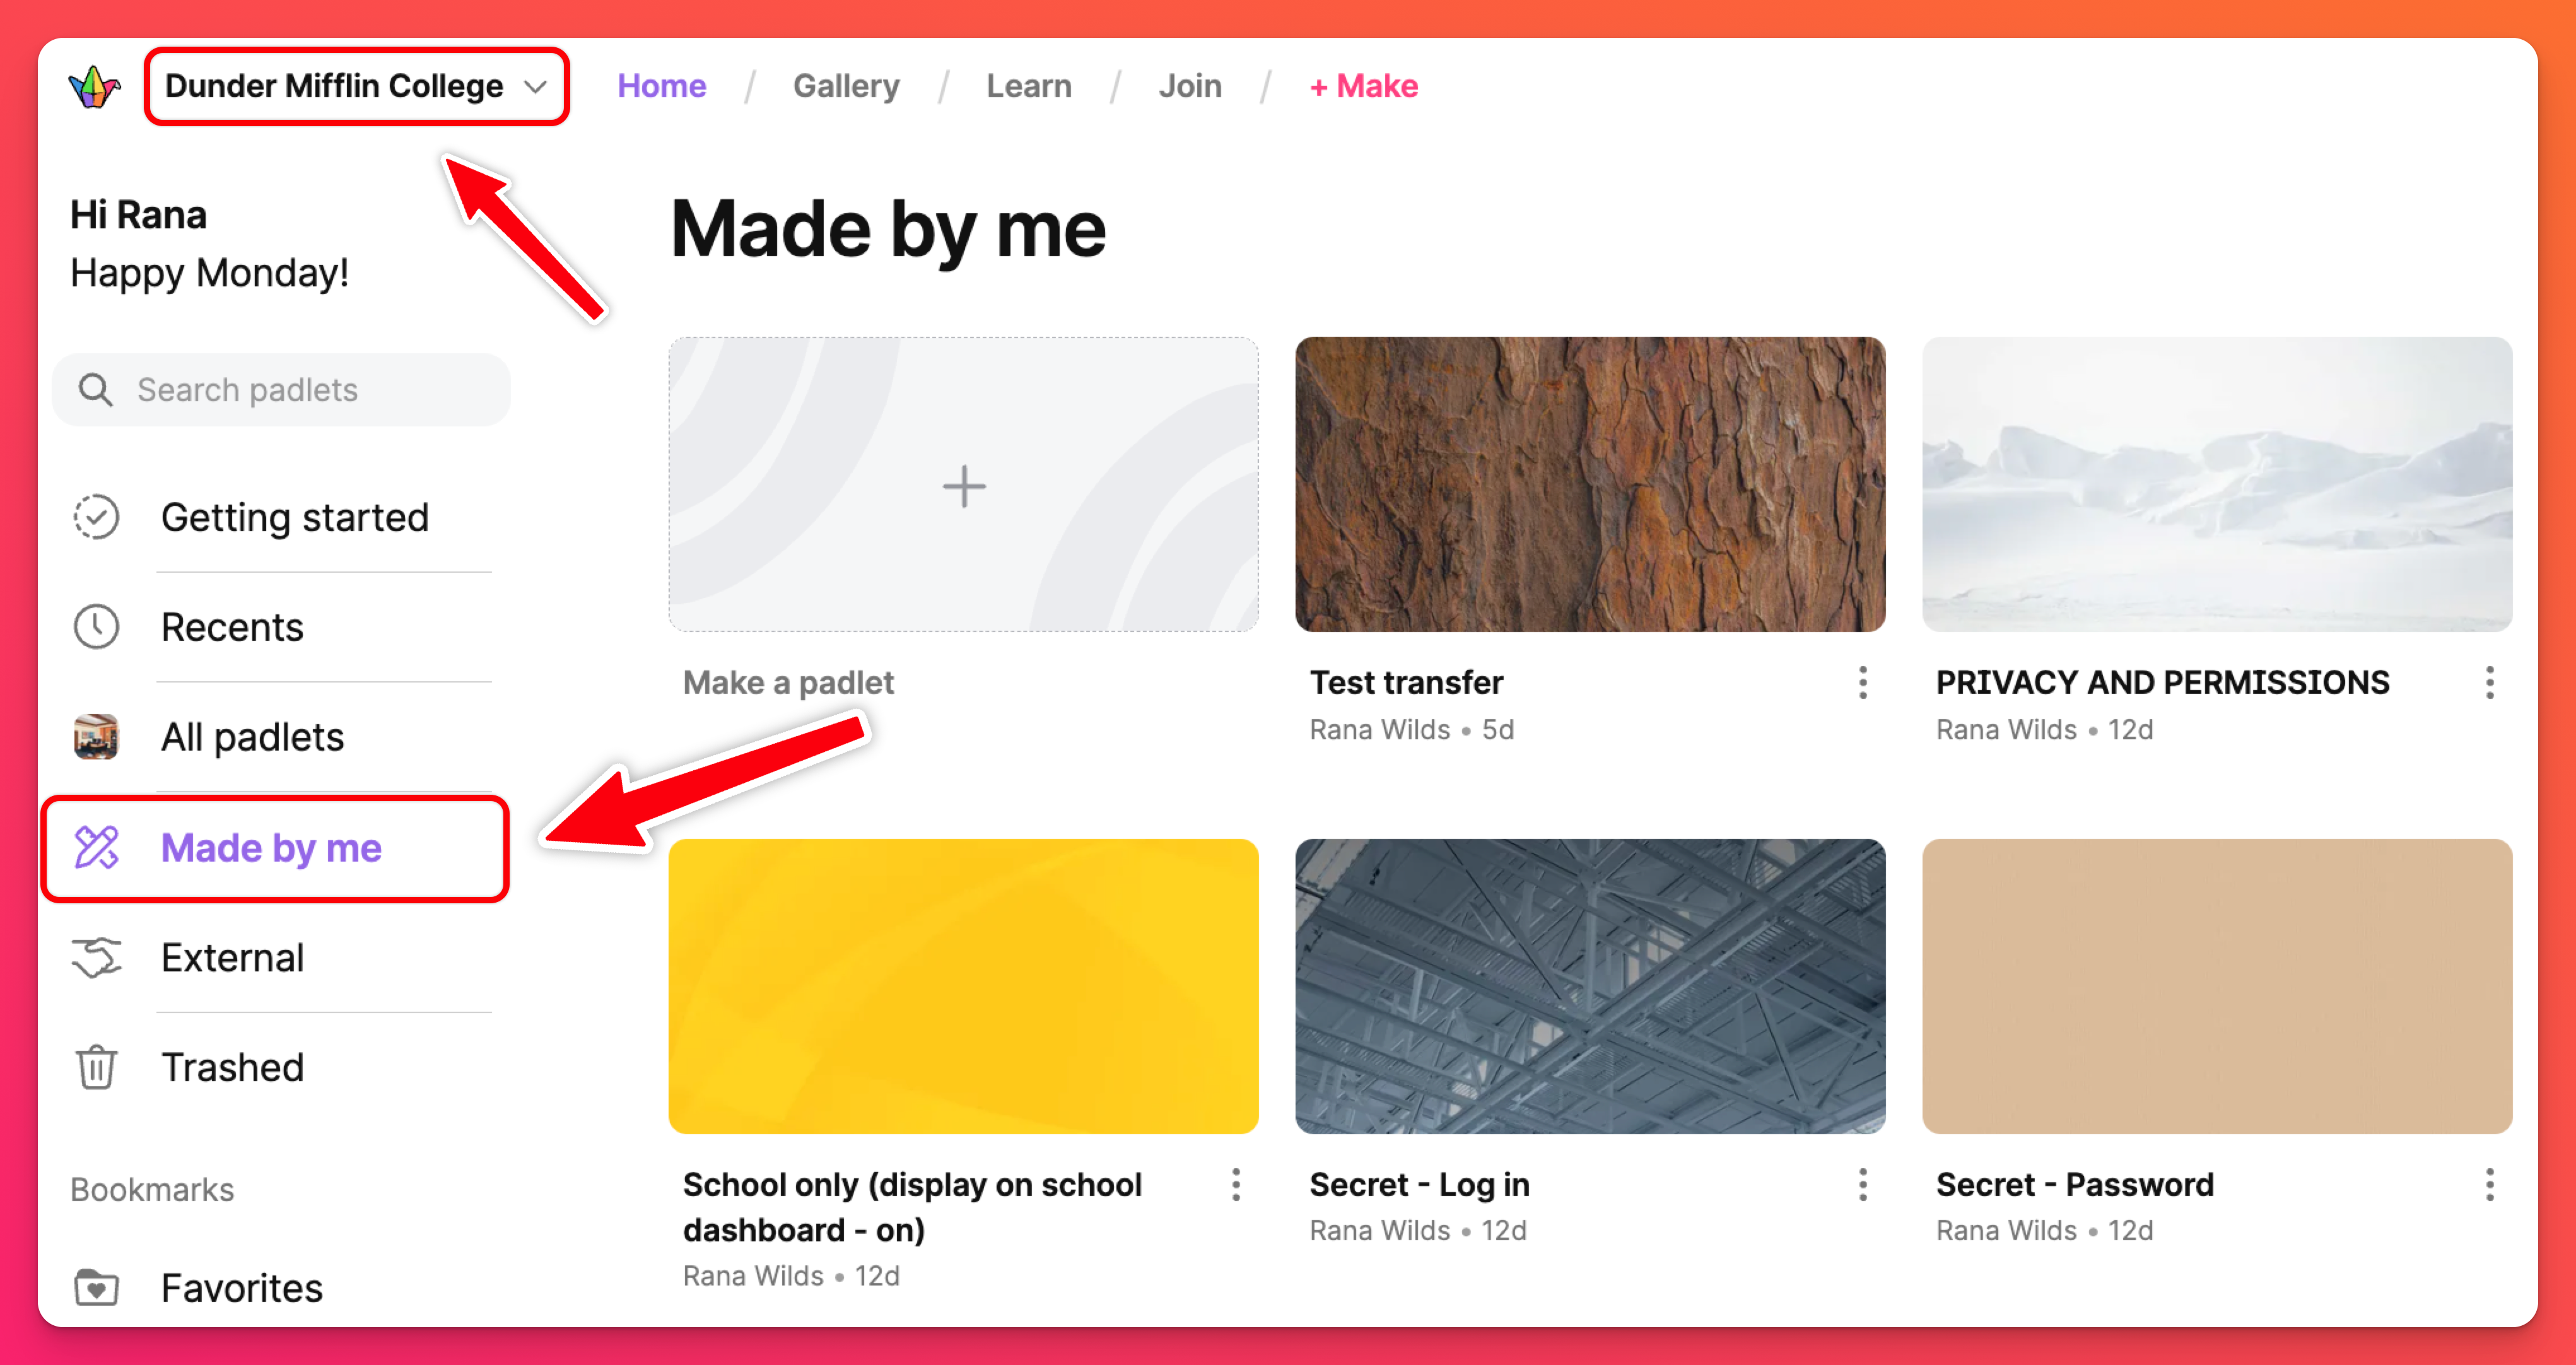The width and height of the screenshot is (2576, 1365).
Task: Open the Dunder Mifflin College workspace dropdown
Action: click(355, 87)
